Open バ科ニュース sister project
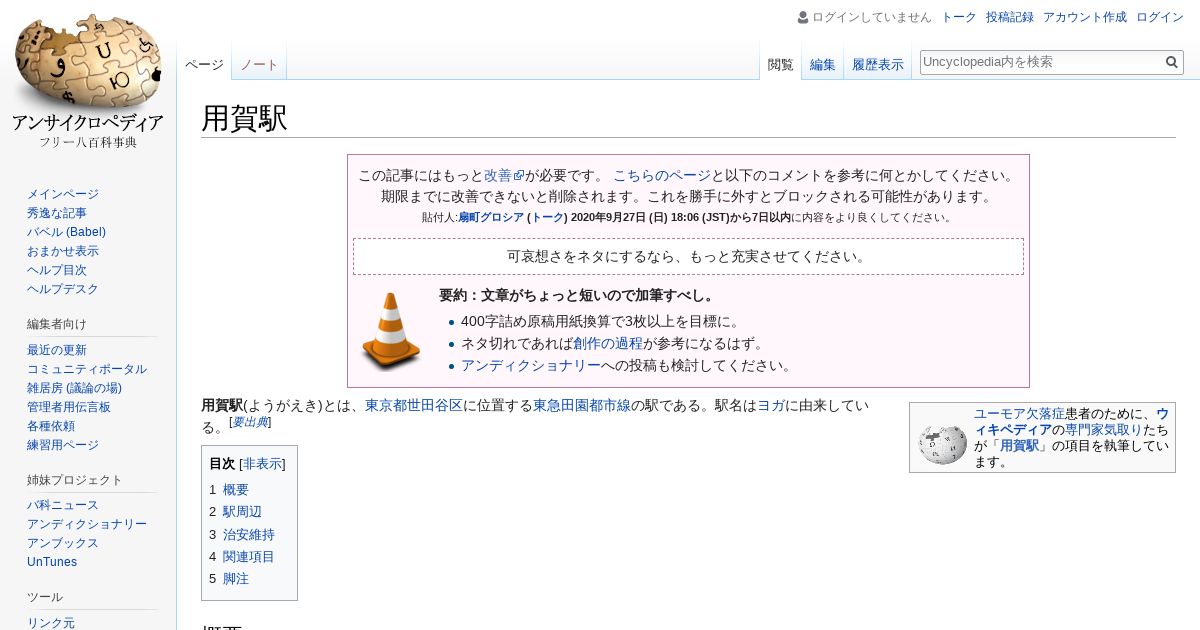The width and height of the screenshot is (1200, 630). point(63,505)
